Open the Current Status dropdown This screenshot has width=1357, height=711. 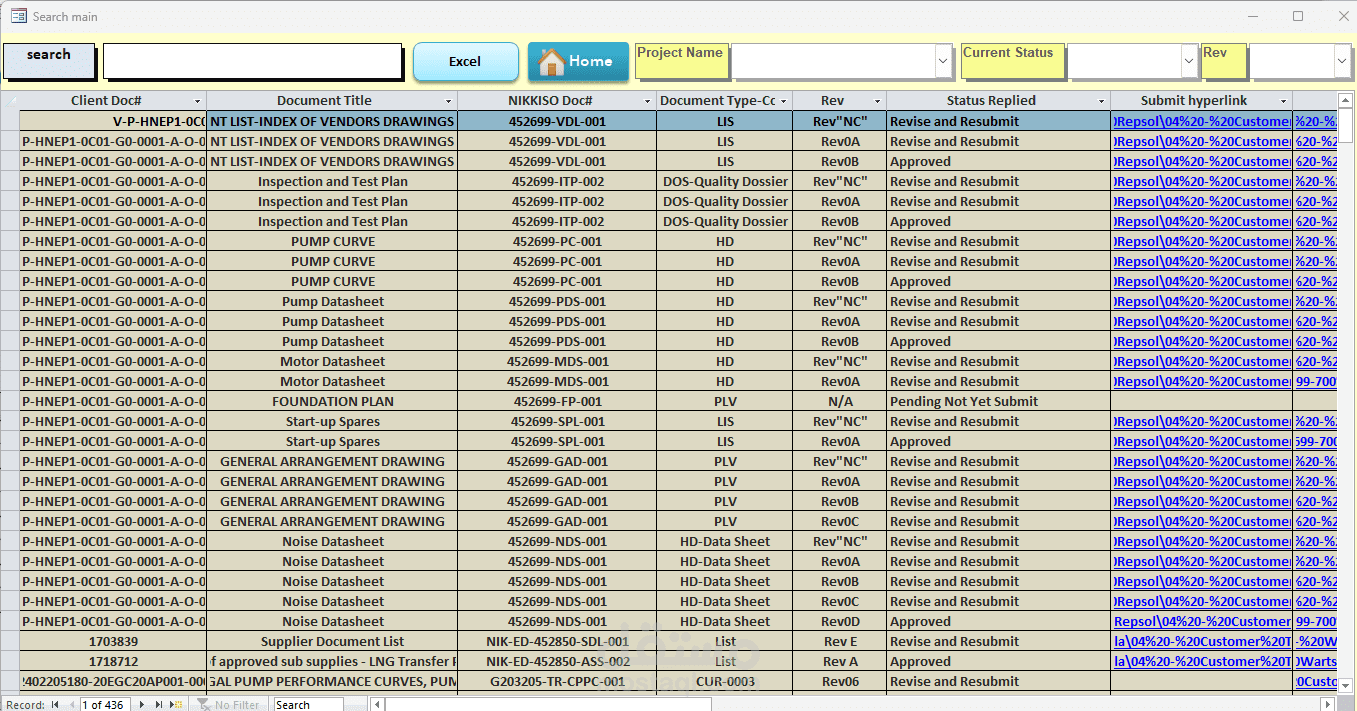(x=1189, y=61)
